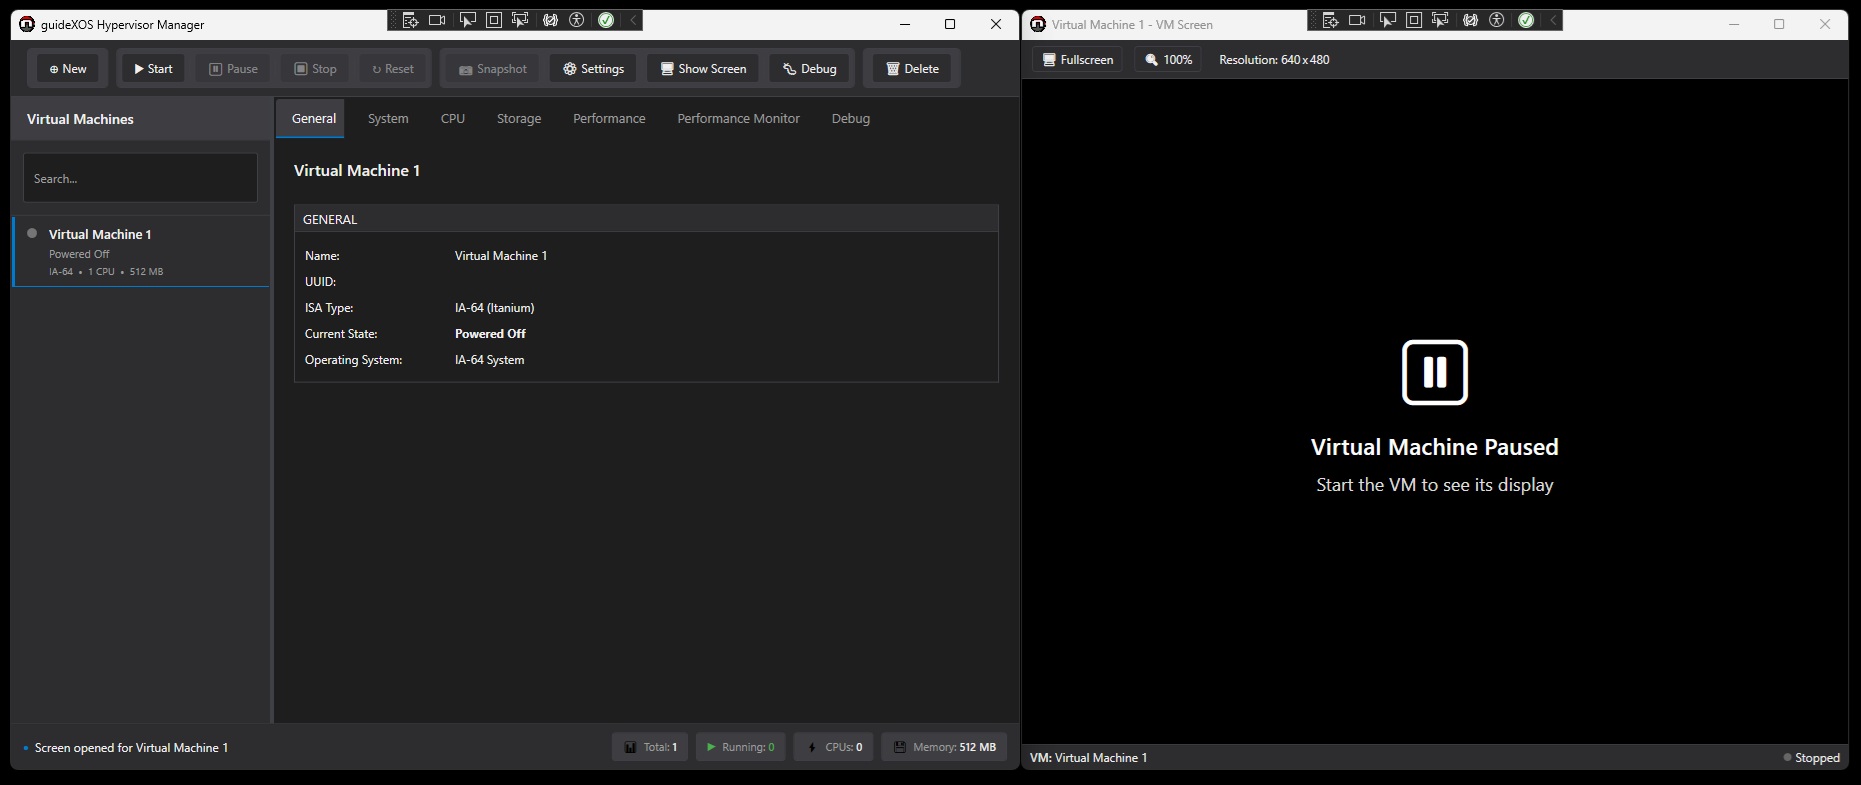The height and width of the screenshot is (785, 1861).
Task: Click the CPUs: 0 status chip
Action: 834,747
